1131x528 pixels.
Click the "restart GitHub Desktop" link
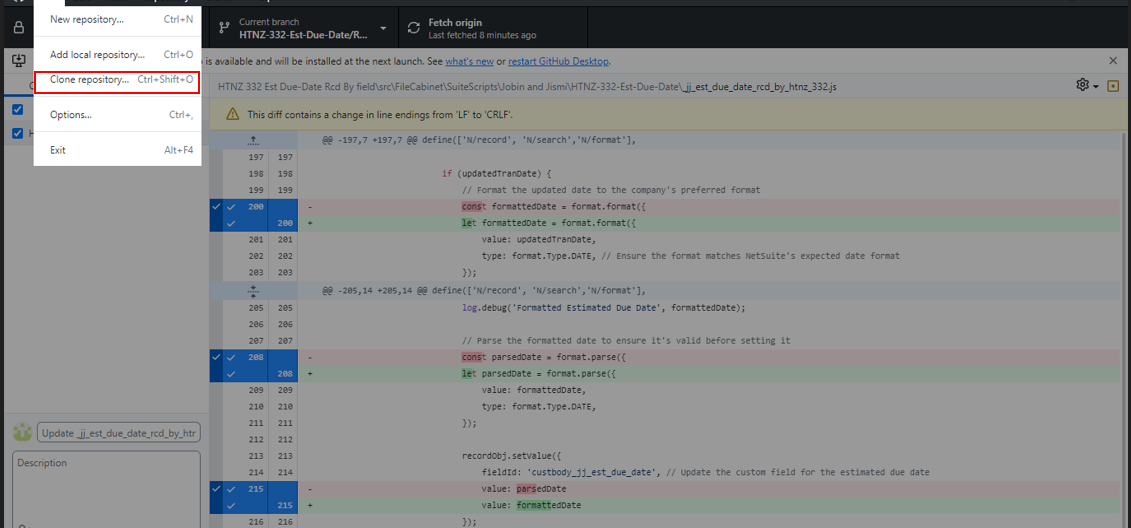point(558,62)
